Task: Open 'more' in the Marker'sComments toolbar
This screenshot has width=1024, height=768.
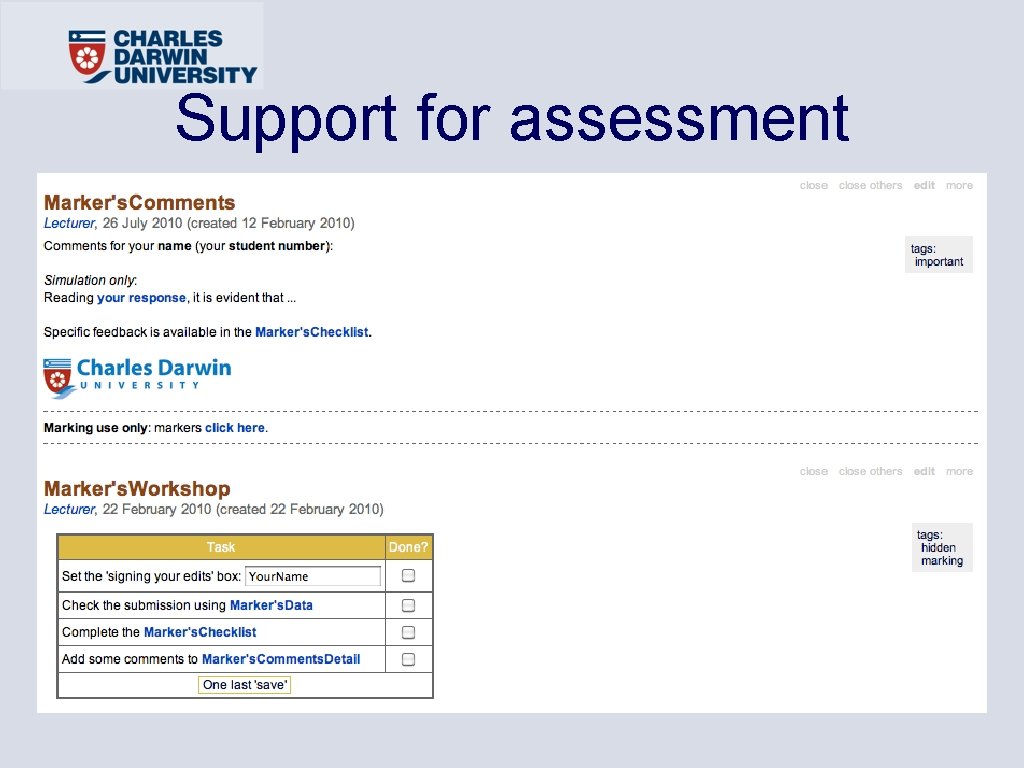Action: pos(959,185)
